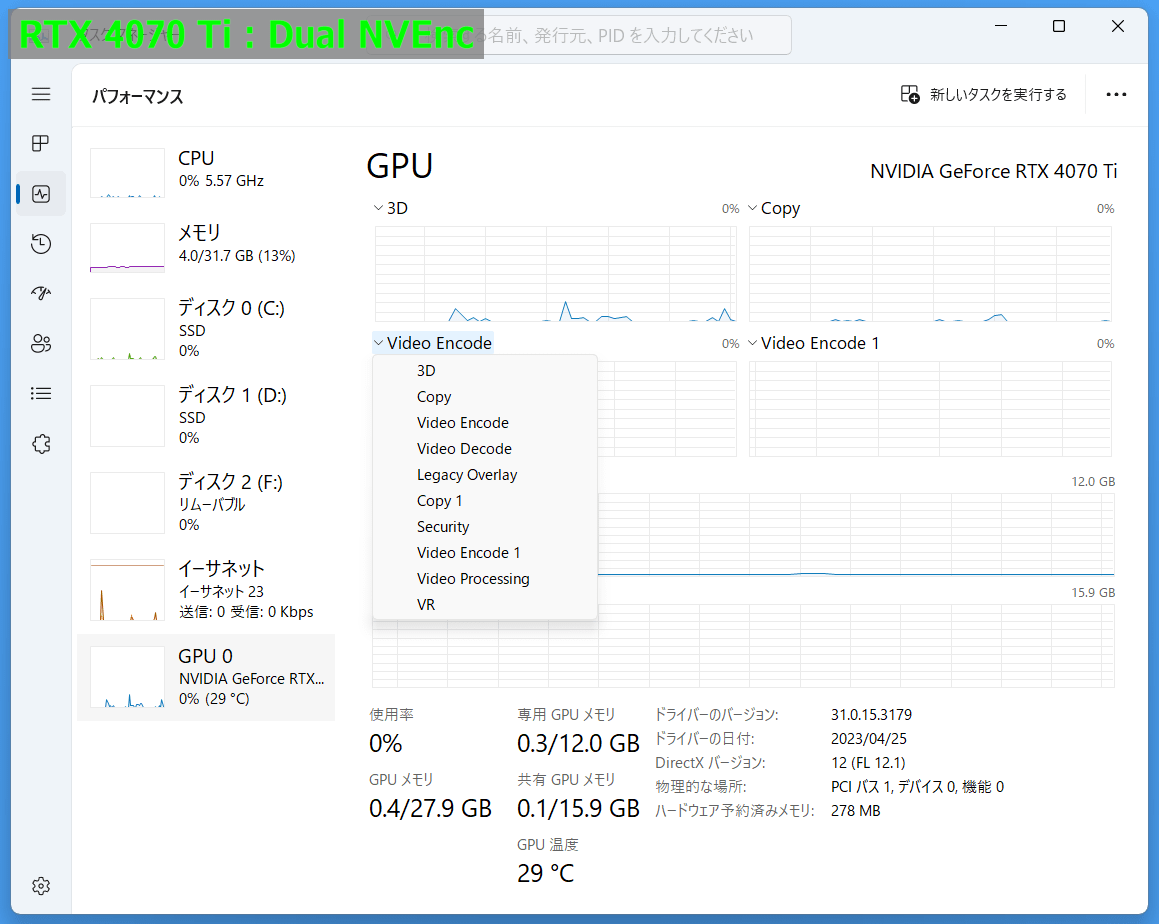Image resolution: width=1159 pixels, height=924 pixels.
Task: Select the CPU performance item
Action: (x=206, y=173)
